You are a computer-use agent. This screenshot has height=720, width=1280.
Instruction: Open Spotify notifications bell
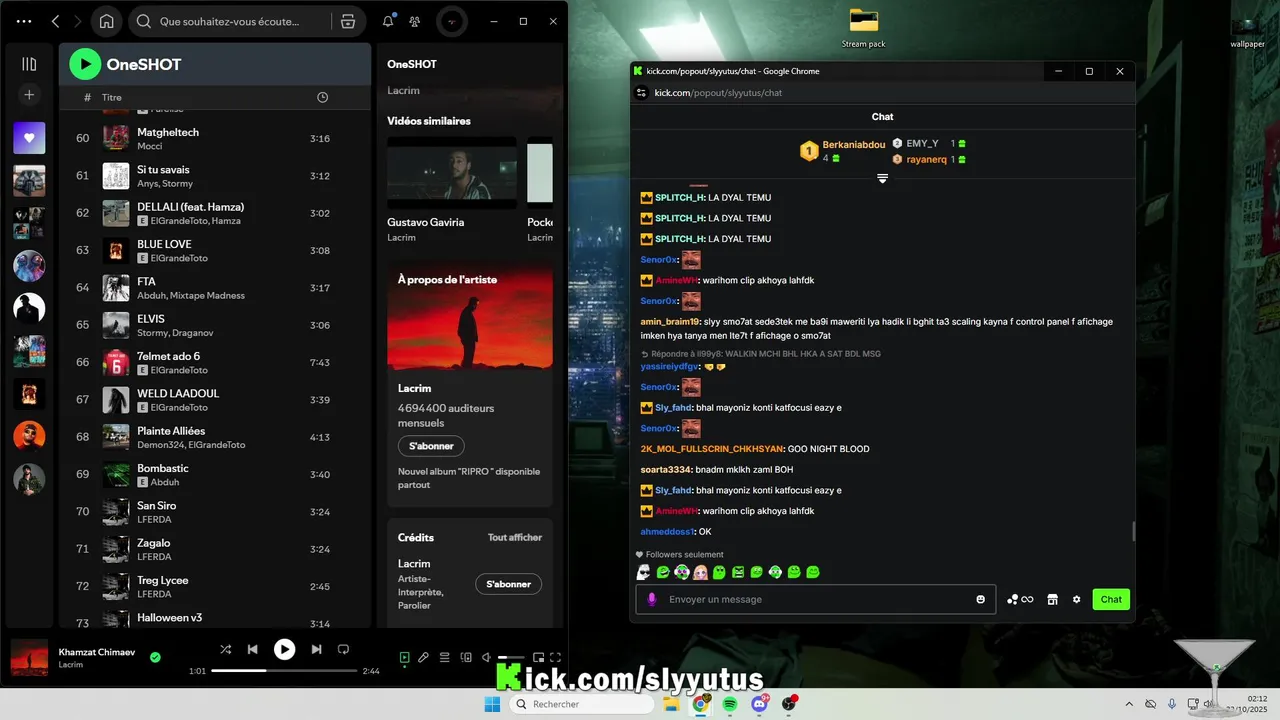click(388, 21)
